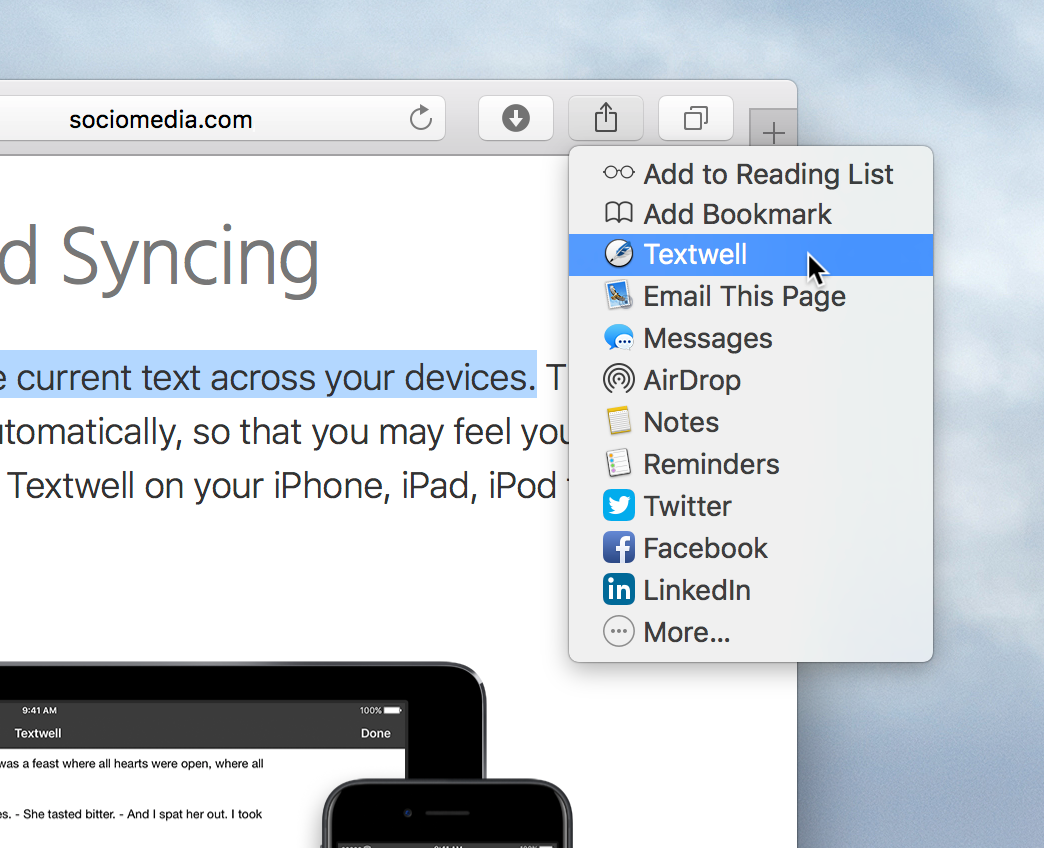Click the Twitter bird icon
The width and height of the screenshot is (1044, 848).
point(619,505)
